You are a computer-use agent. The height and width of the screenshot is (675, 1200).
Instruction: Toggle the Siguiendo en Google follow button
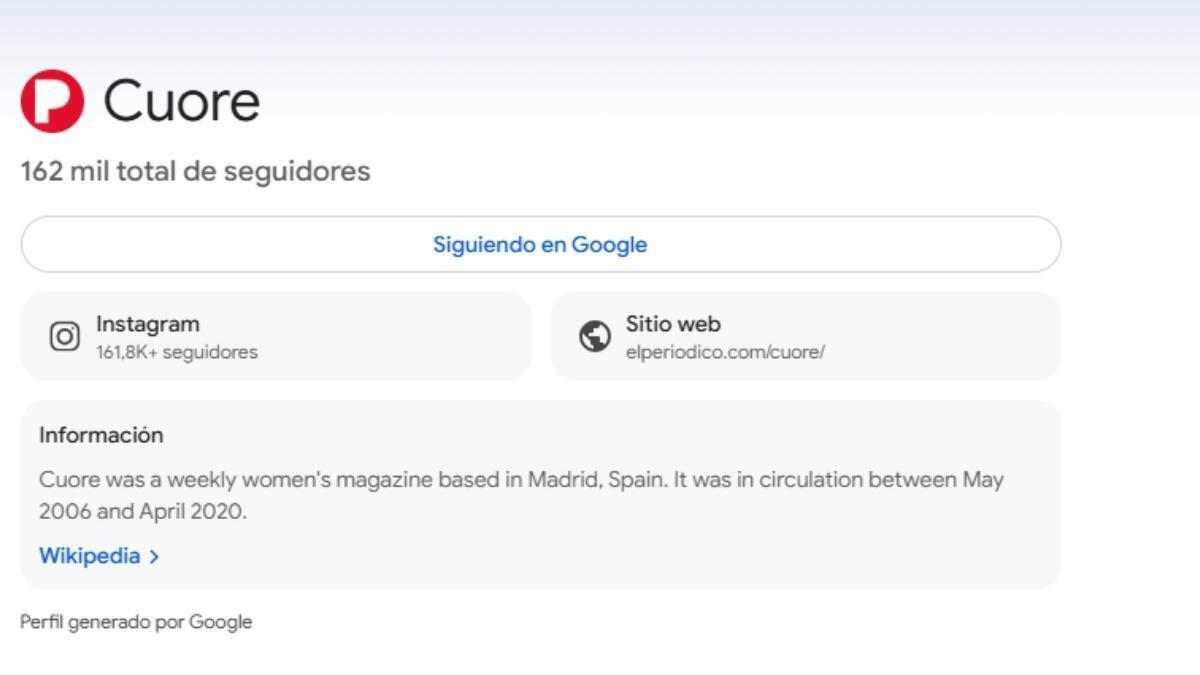[x=540, y=244]
